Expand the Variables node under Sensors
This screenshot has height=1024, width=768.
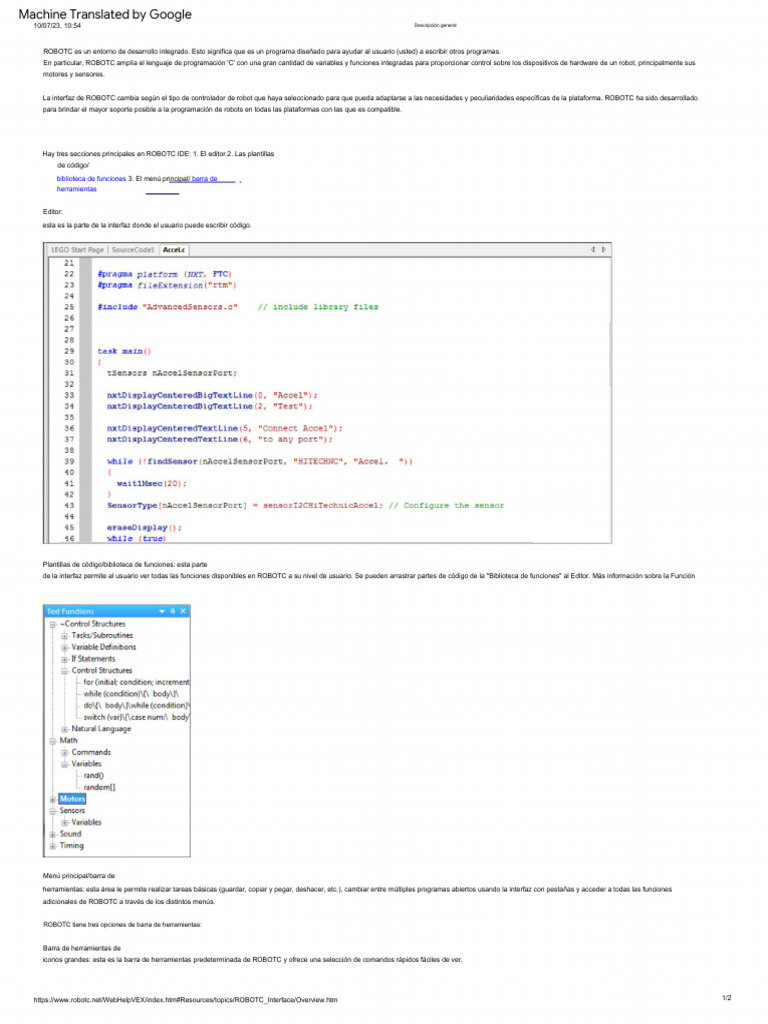coord(65,823)
